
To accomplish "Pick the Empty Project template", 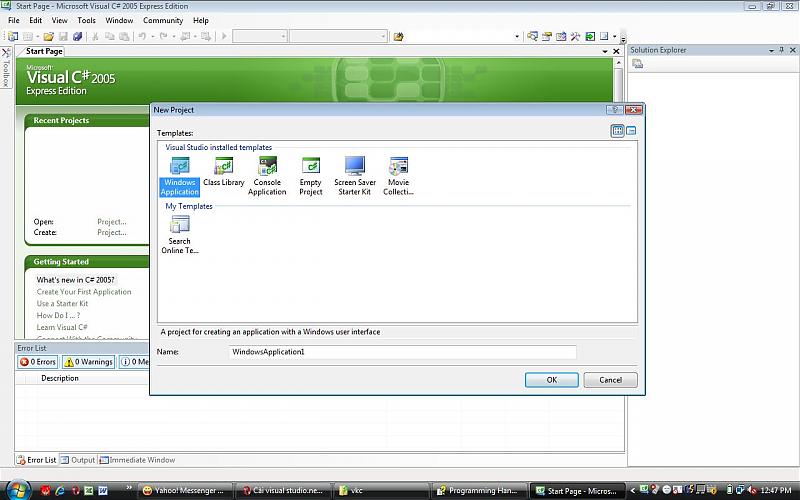I will (x=311, y=175).
